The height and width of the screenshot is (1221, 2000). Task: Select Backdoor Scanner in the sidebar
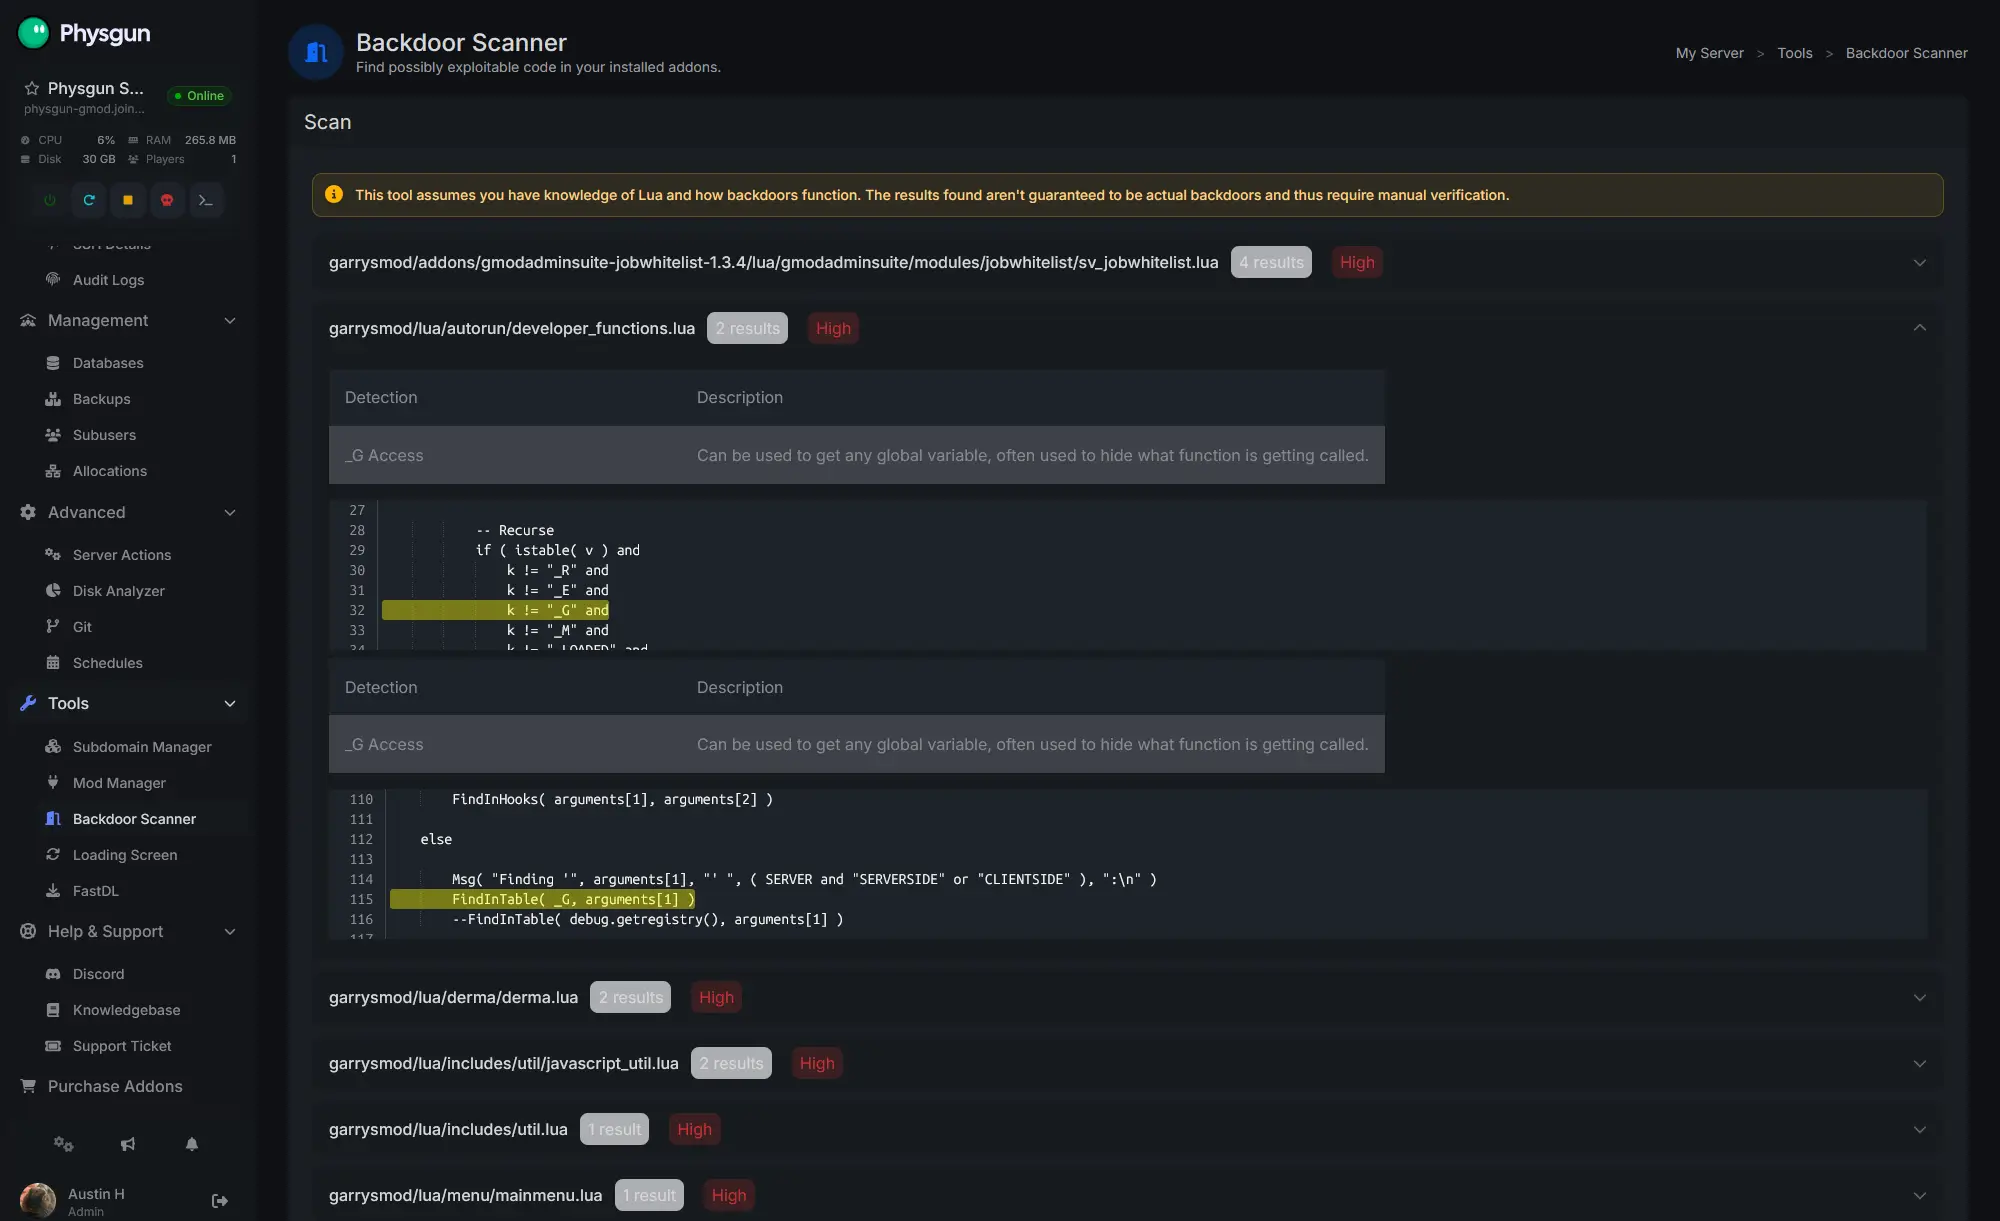click(134, 819)
